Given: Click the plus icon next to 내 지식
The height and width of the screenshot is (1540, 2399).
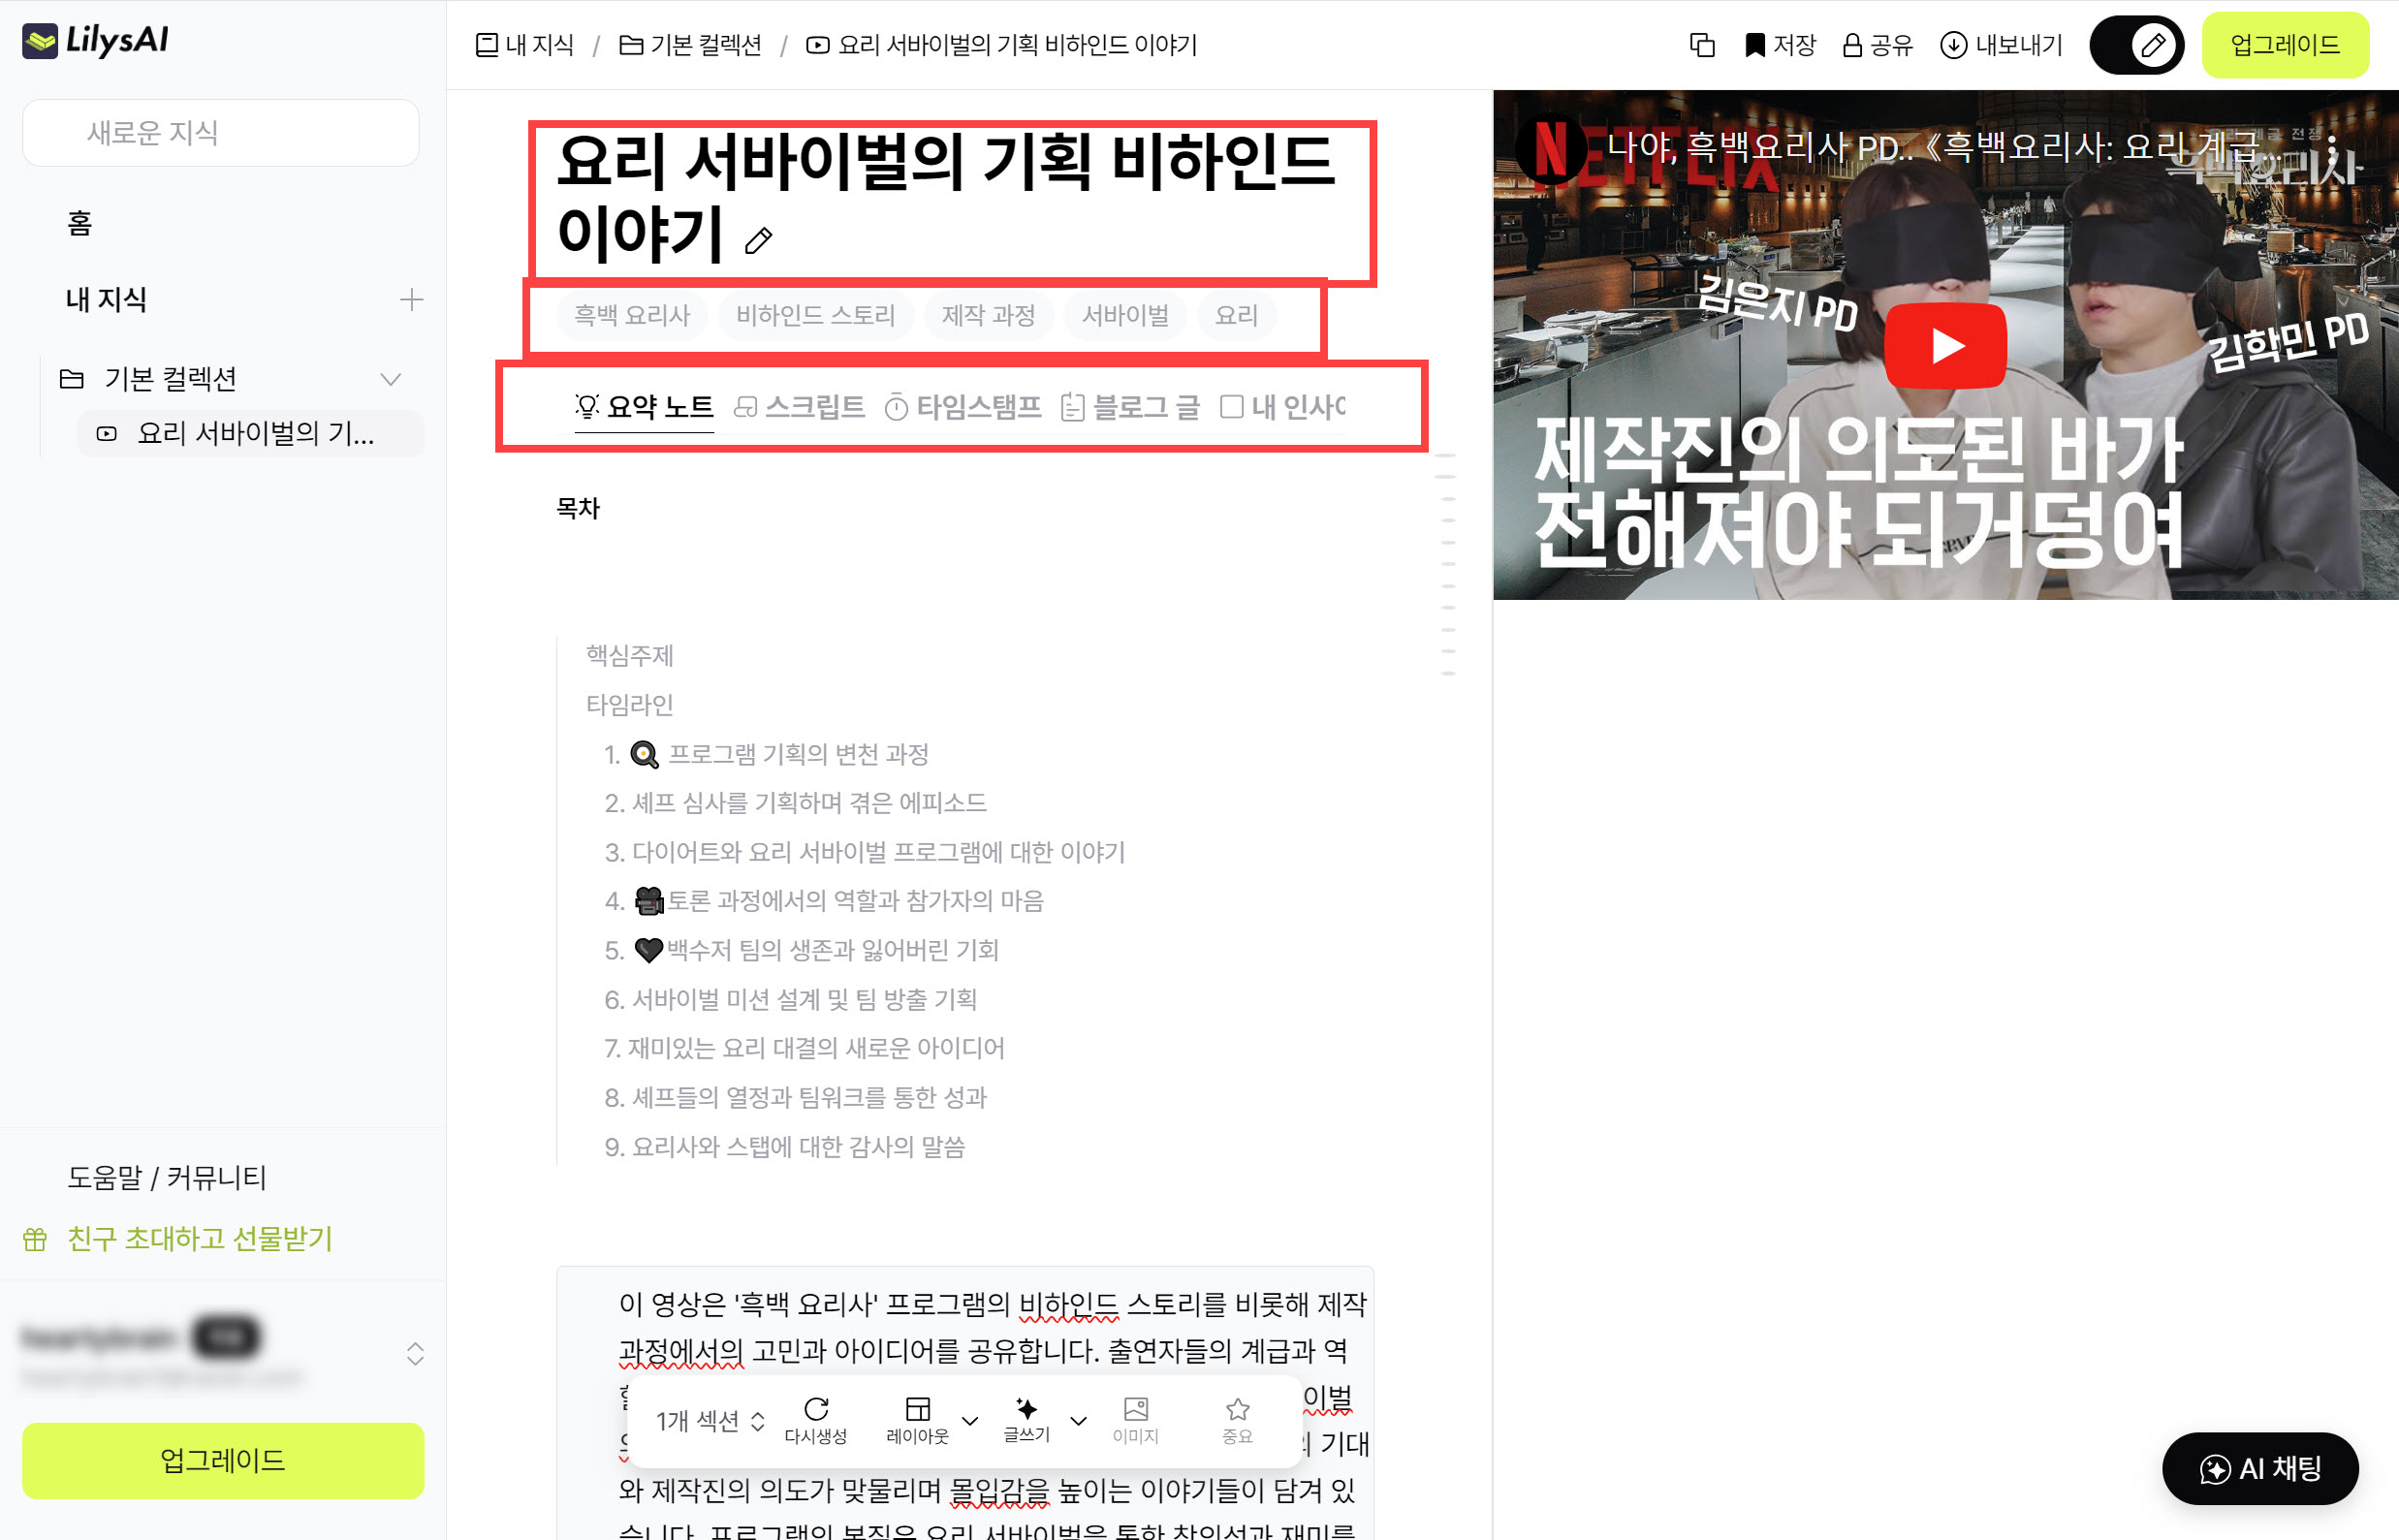Looking at the screenshot, I should click(x=411, y=300).
